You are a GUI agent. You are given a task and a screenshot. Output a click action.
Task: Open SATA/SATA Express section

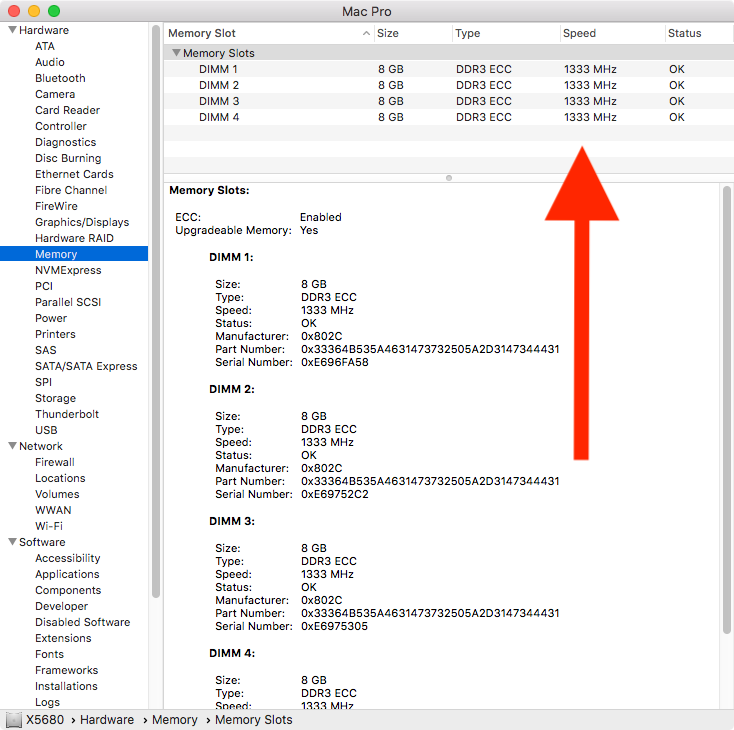(x=86, y=366)
